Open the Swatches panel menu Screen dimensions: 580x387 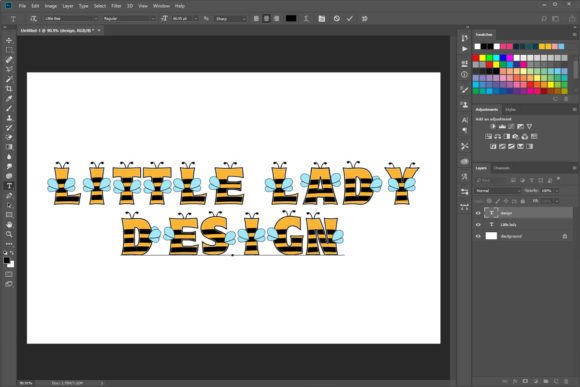coord(574,34)
